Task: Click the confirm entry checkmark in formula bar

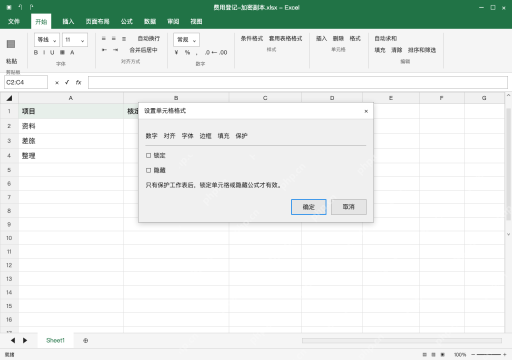Action: pos(67,82)
